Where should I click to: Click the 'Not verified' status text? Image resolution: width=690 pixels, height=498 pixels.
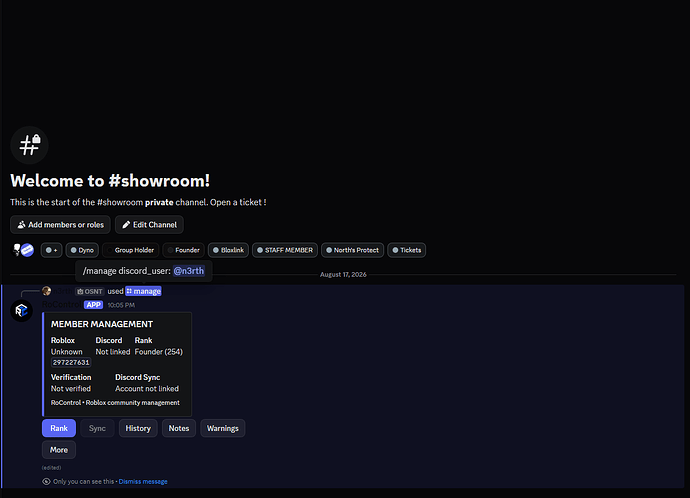click(71, 389)
